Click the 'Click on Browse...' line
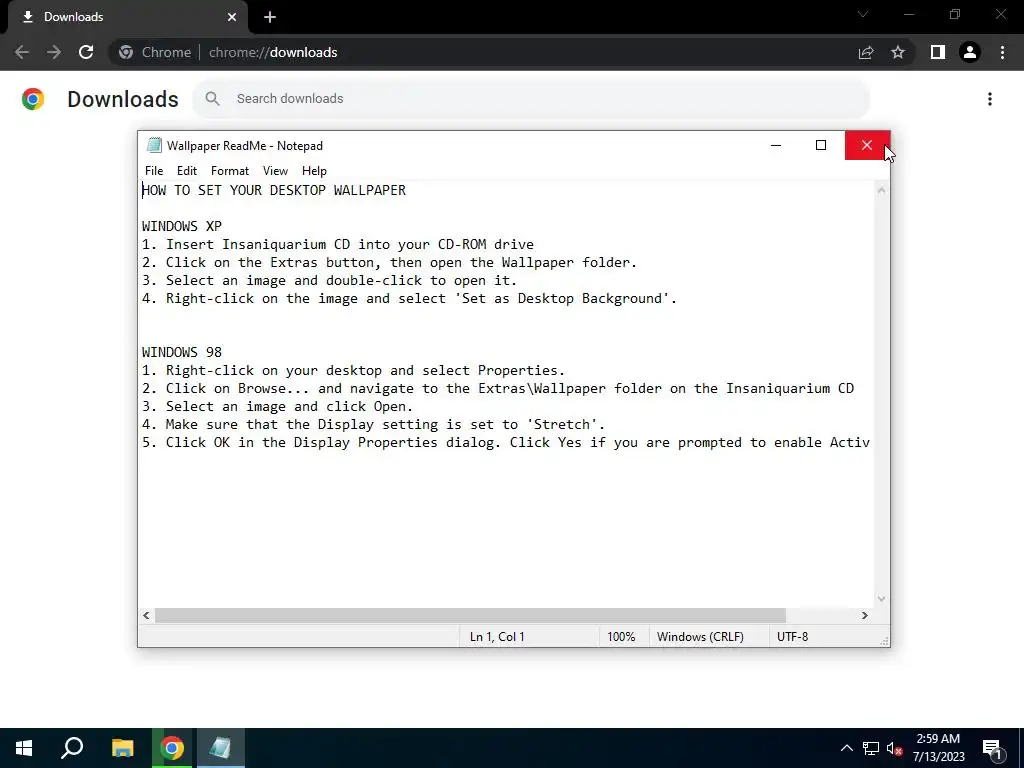1024x768 pixels. pyautogui.click(x=498, y=389)
